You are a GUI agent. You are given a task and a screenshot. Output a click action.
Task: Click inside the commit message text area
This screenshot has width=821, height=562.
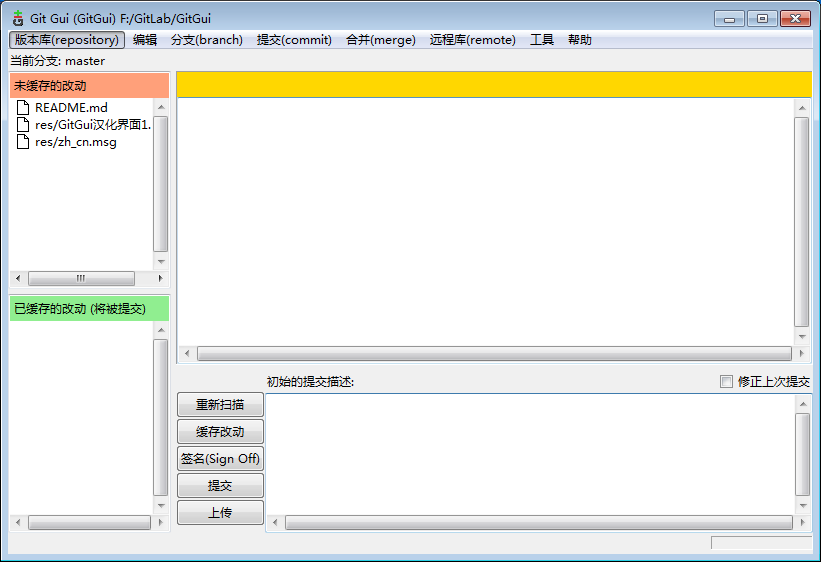click(530, 454)
